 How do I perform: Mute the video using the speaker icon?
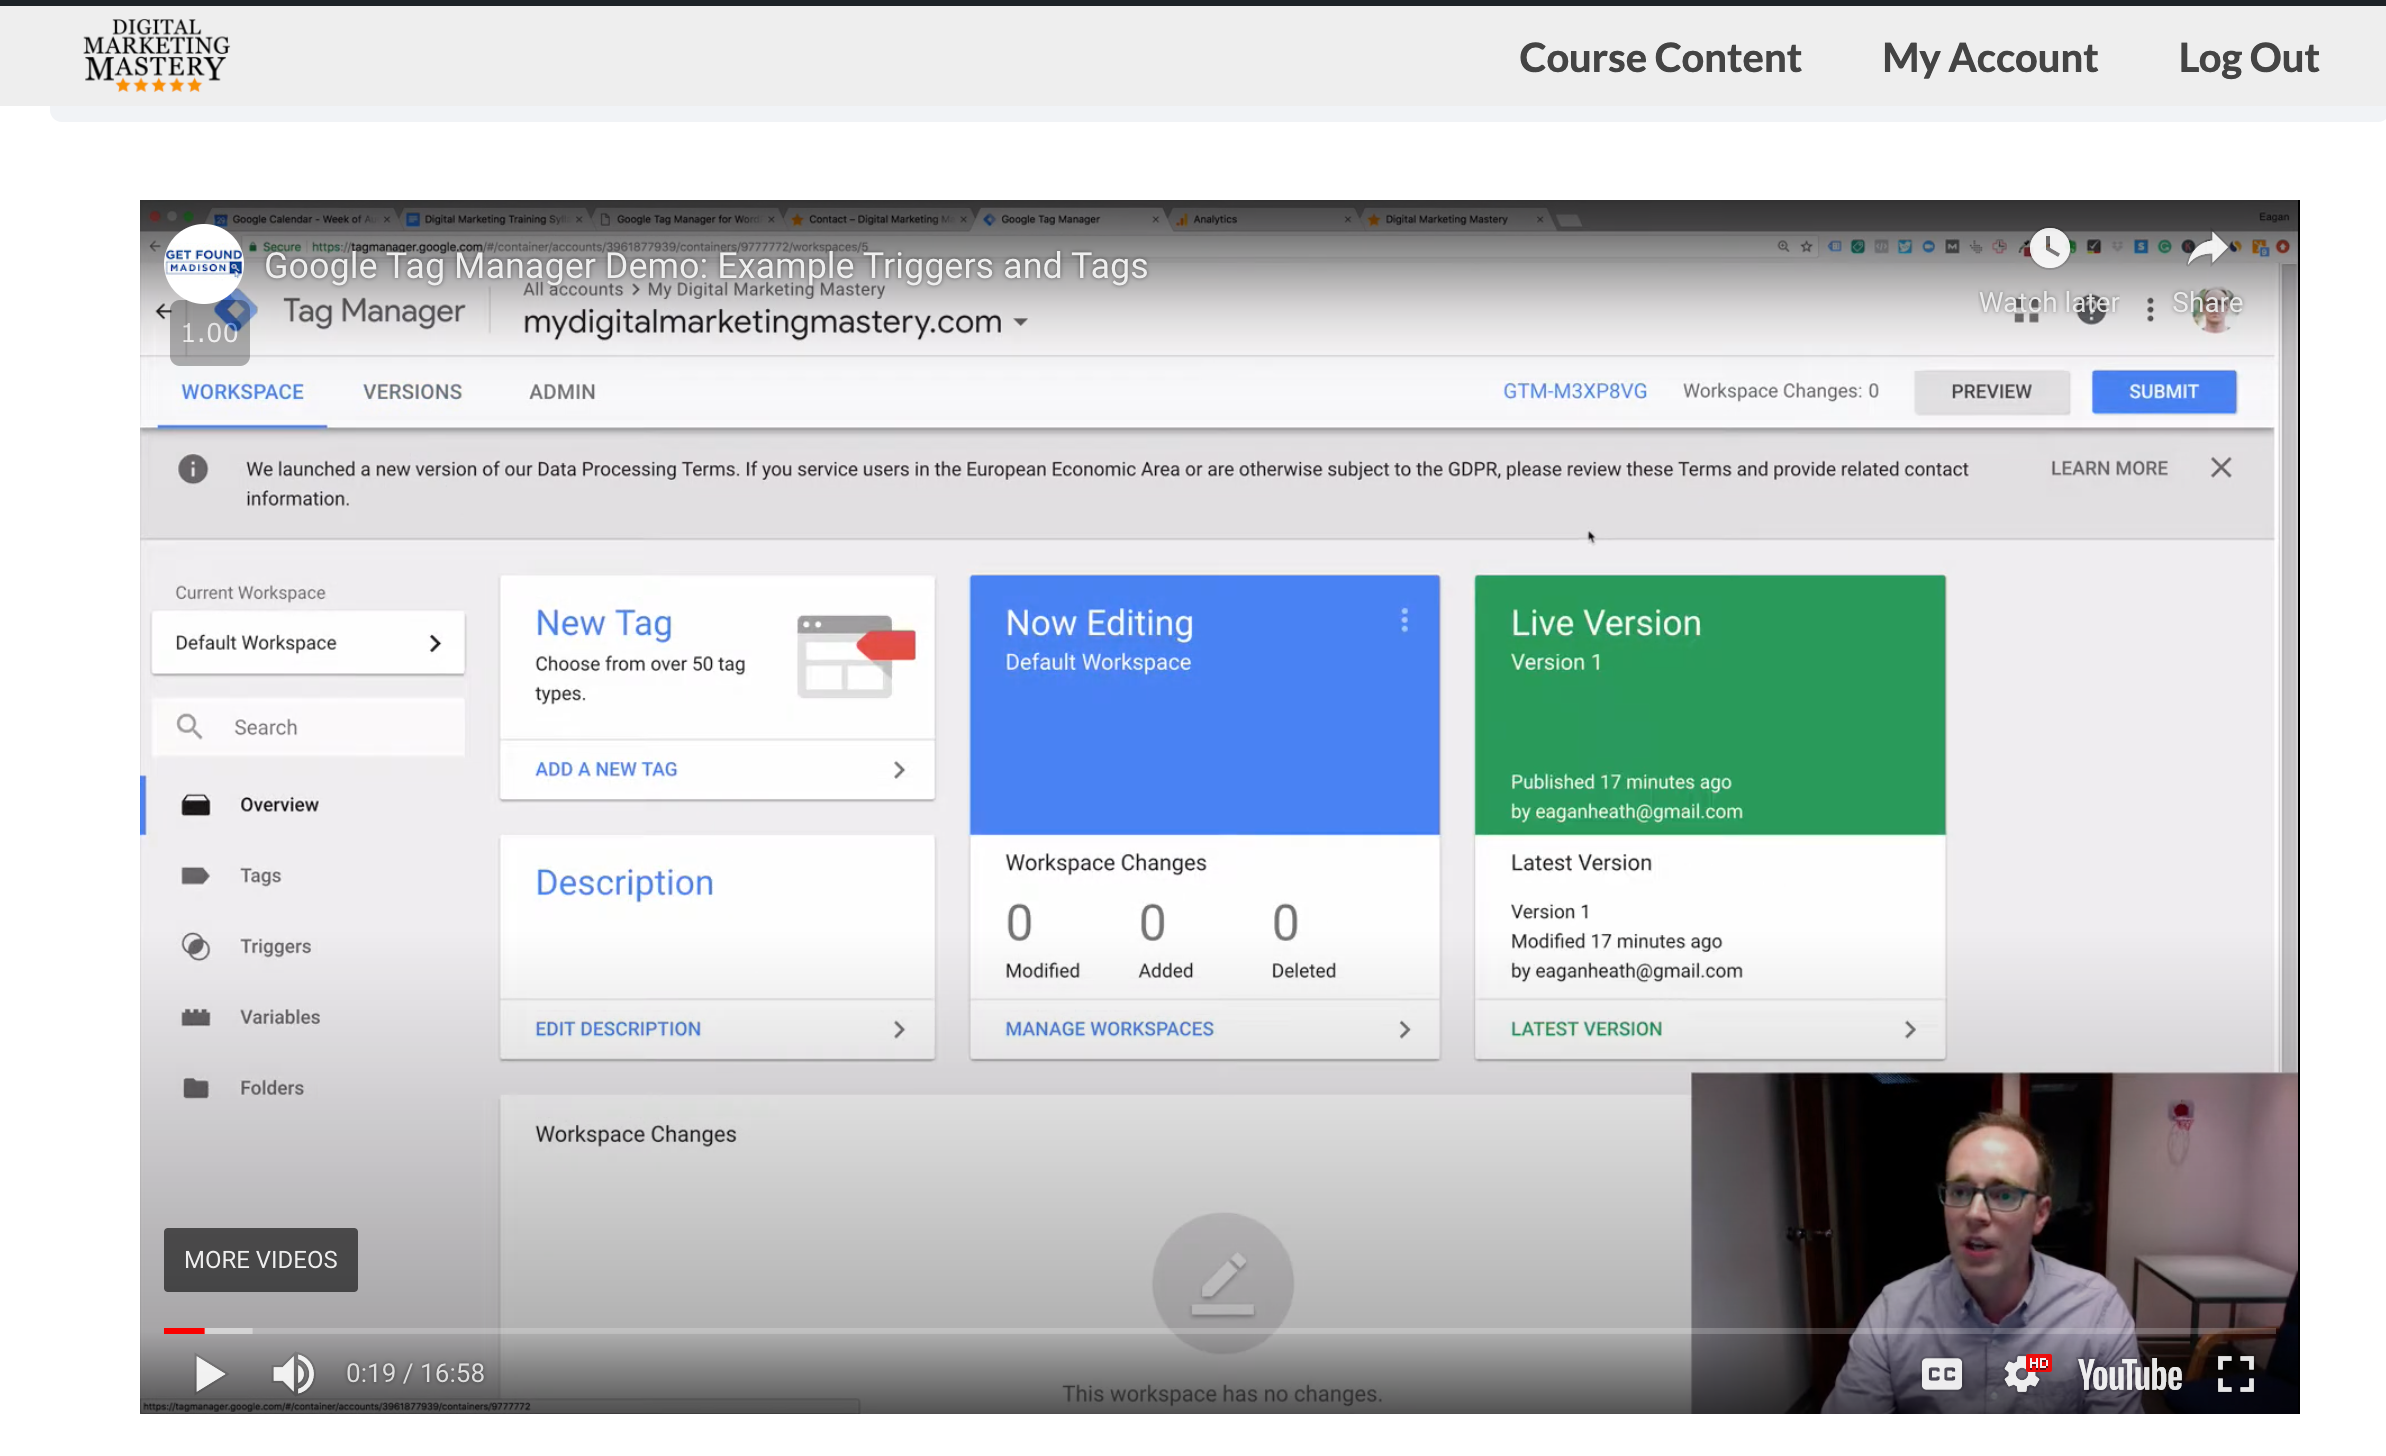click(x=293, y=1373)
